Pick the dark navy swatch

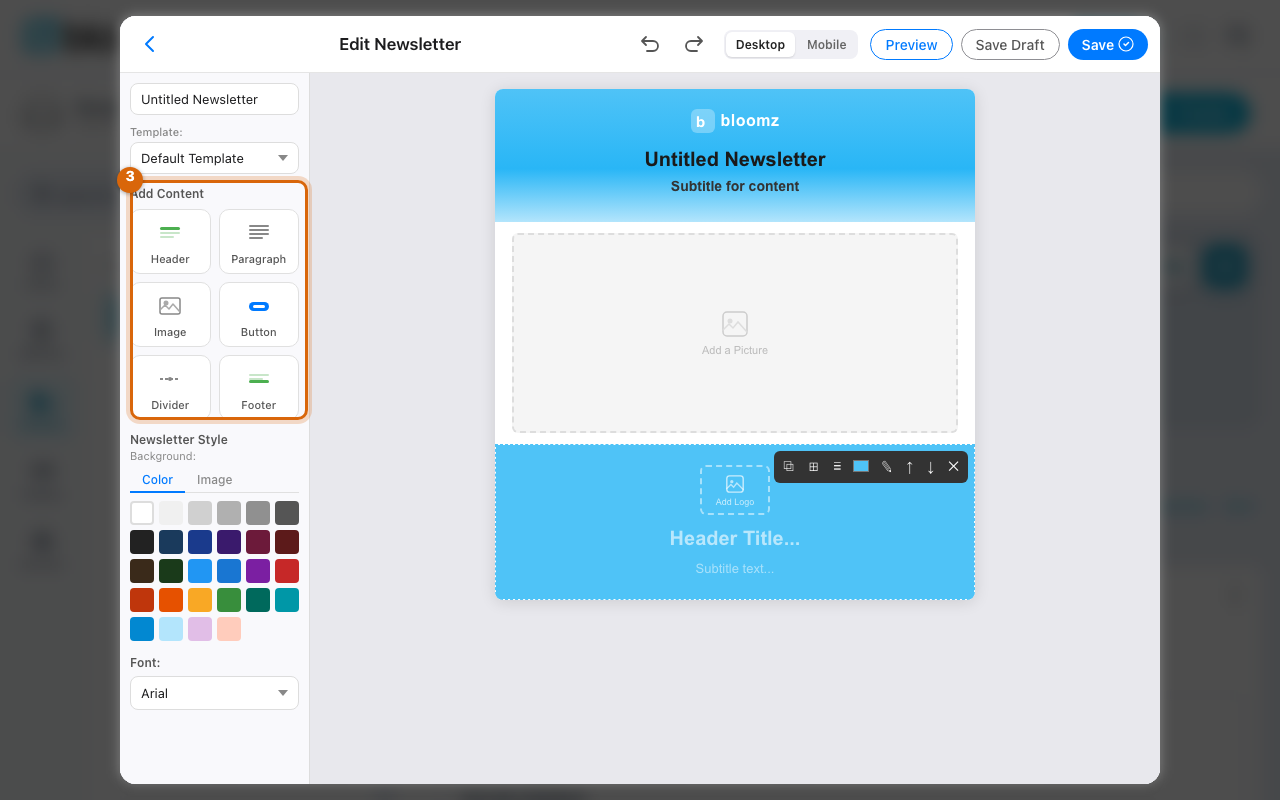point(171,542)
